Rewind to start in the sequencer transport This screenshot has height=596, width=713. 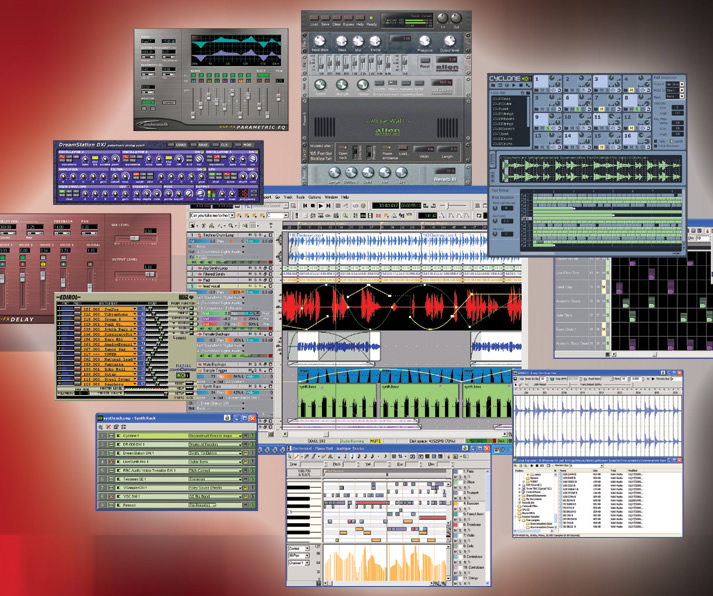305,205
